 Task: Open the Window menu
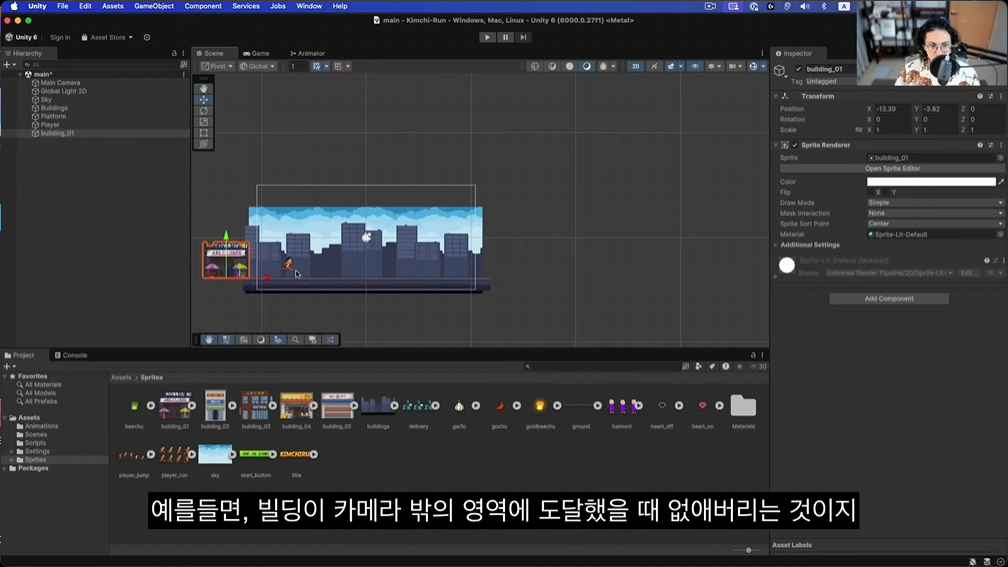click(309, 6)
